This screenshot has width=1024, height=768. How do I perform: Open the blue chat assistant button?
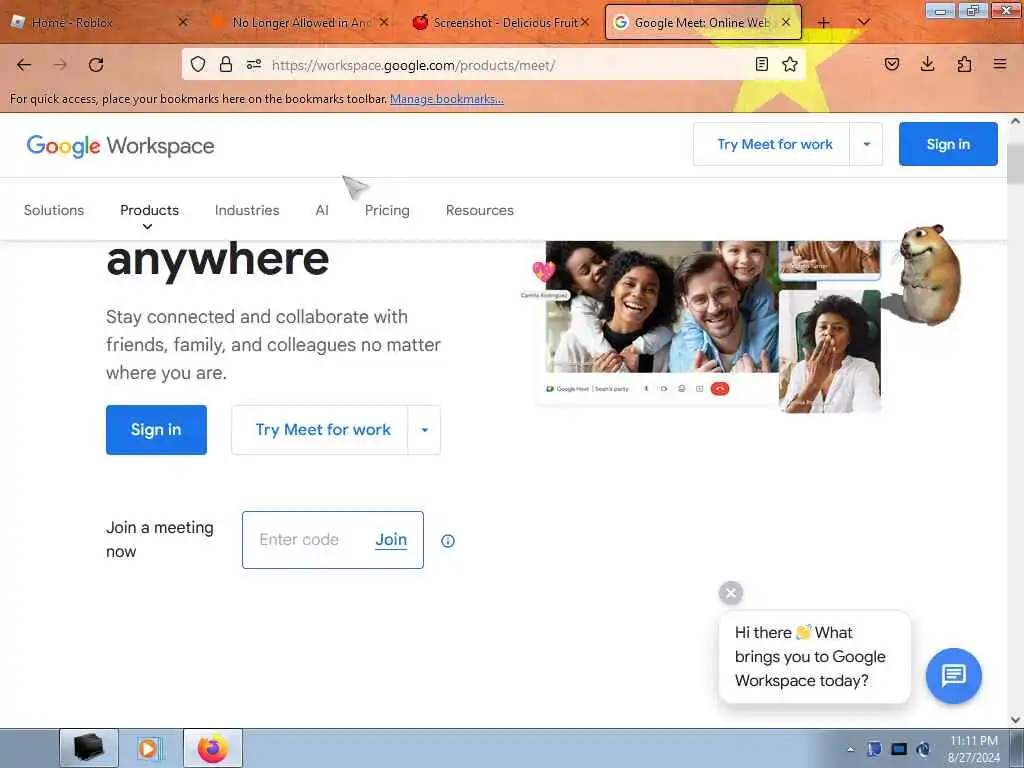tap(953, 676)
